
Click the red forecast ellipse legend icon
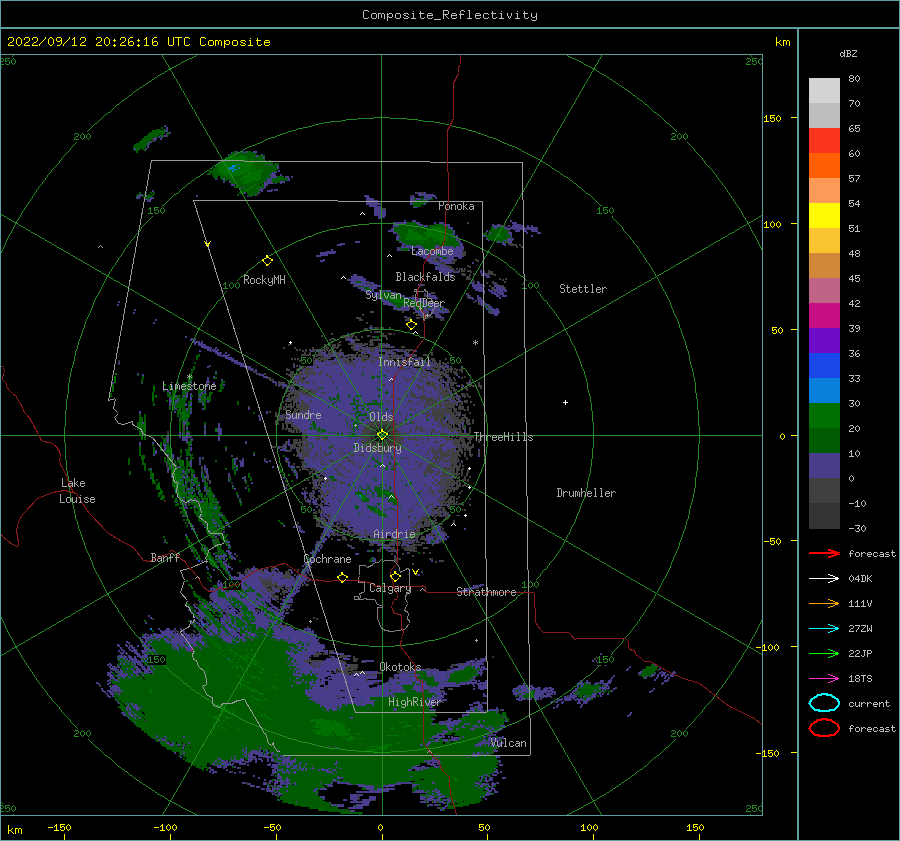pyautogui.click(x=824, y=728)
